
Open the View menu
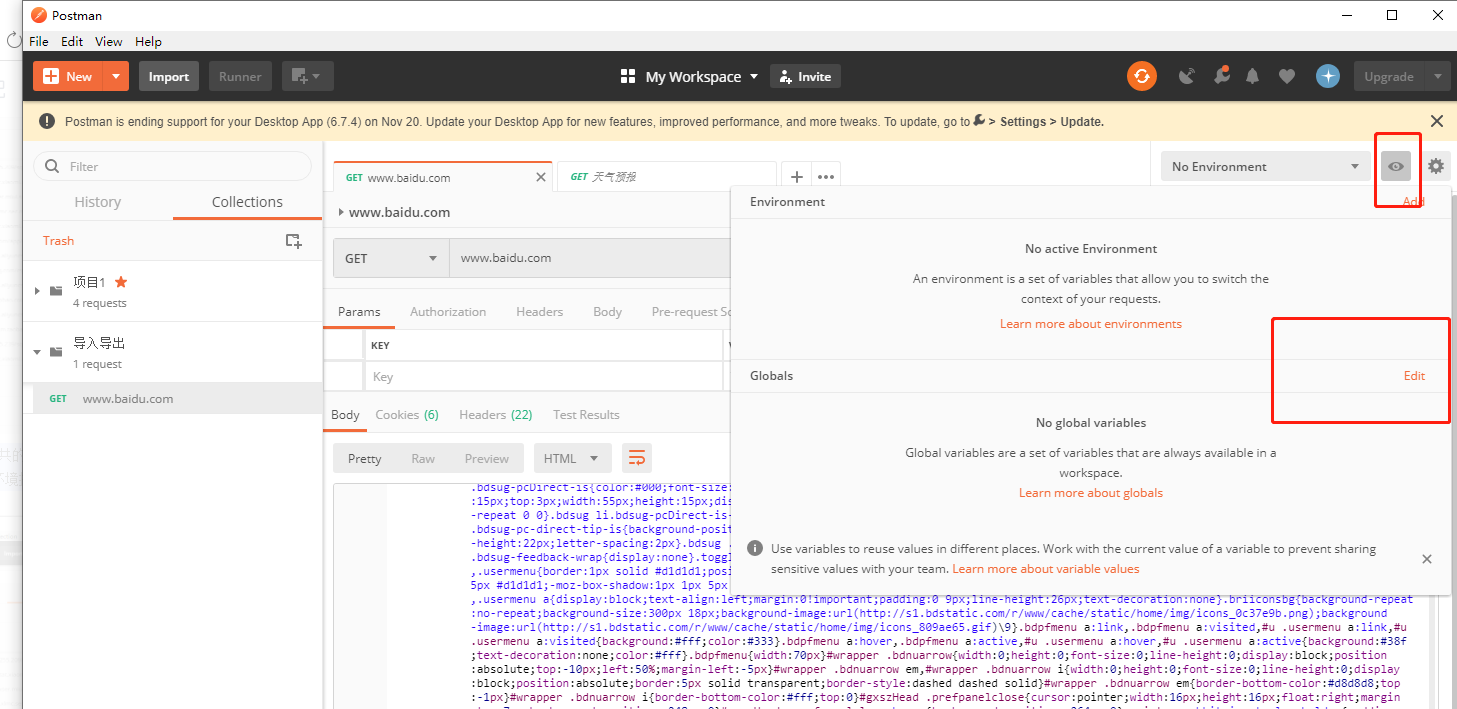pos(109,42)
